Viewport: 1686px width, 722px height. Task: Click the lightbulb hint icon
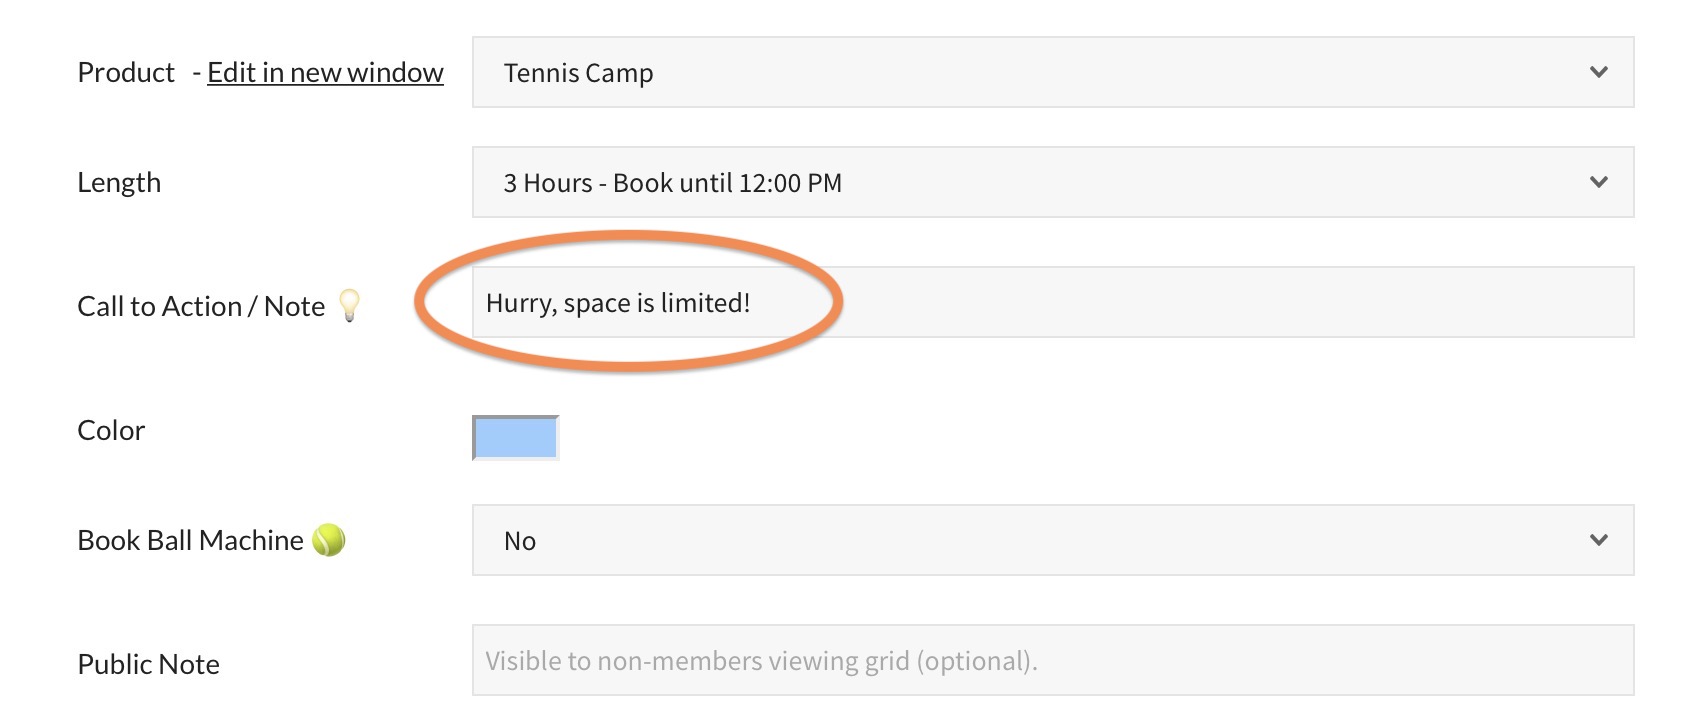(x=349, y=305)
